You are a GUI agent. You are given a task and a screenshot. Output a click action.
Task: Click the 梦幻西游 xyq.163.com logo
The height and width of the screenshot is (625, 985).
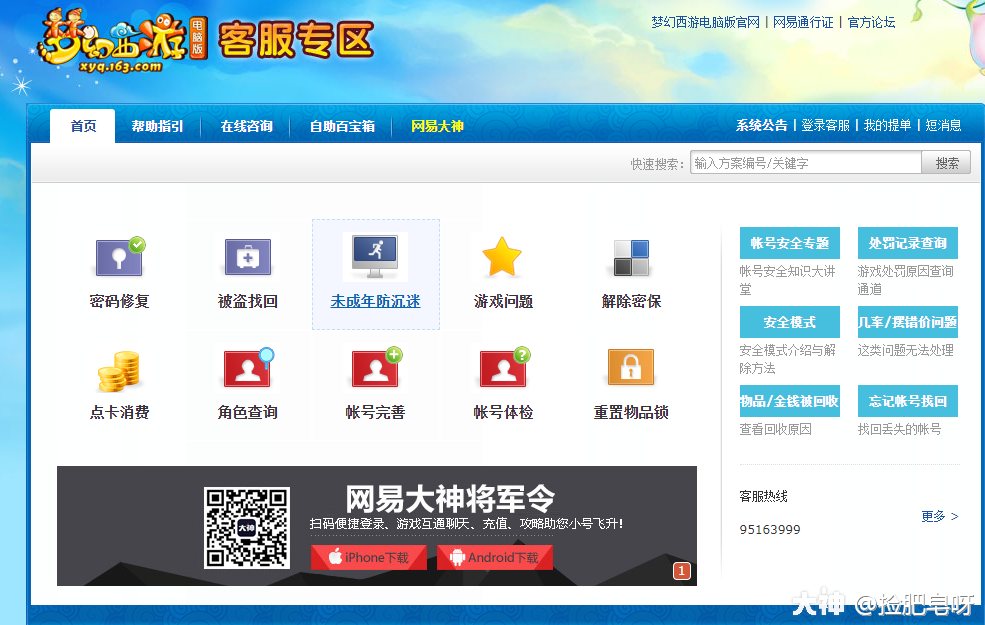pyautogui.click(x=123, y=41)
